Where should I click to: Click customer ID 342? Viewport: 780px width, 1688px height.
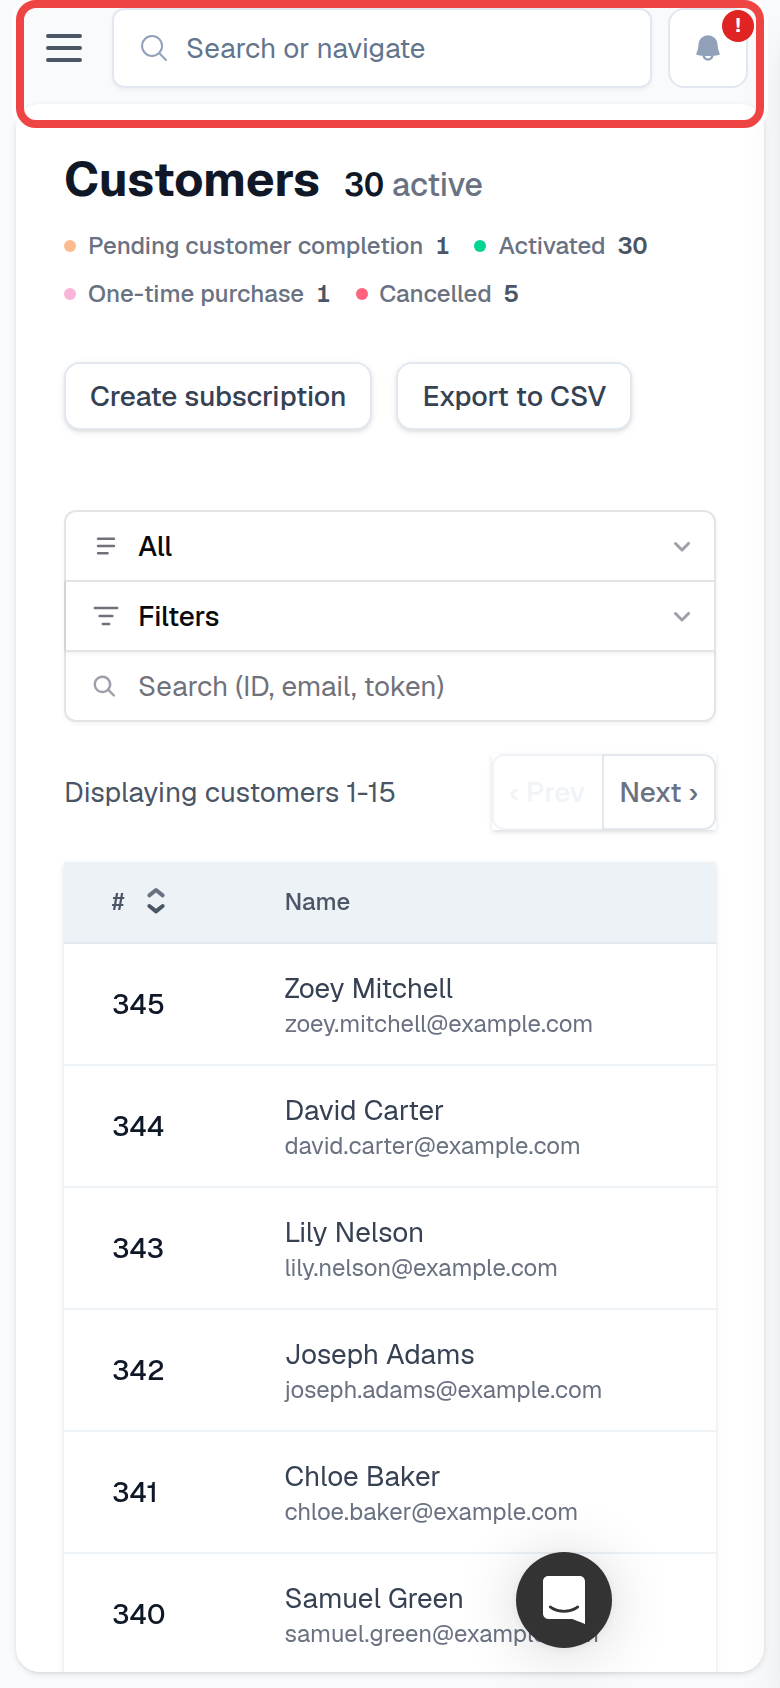[x=138, y=1370]
